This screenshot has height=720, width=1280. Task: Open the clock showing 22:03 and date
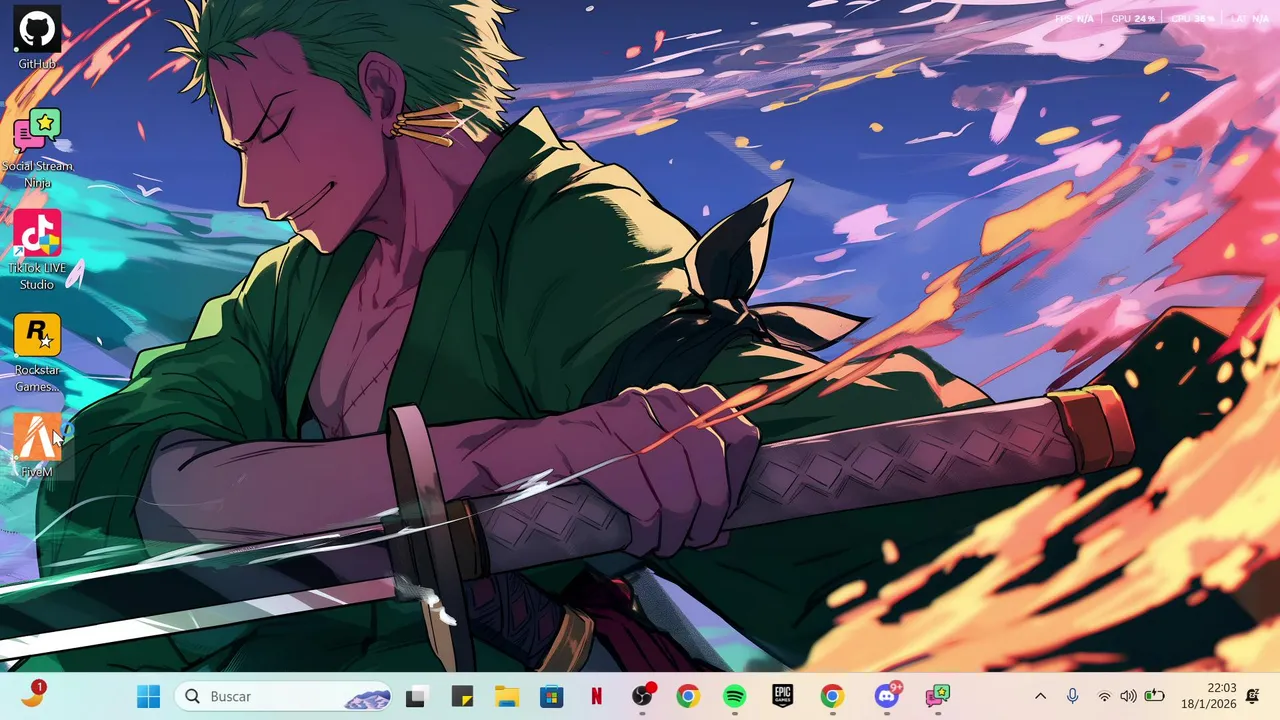1208,696
